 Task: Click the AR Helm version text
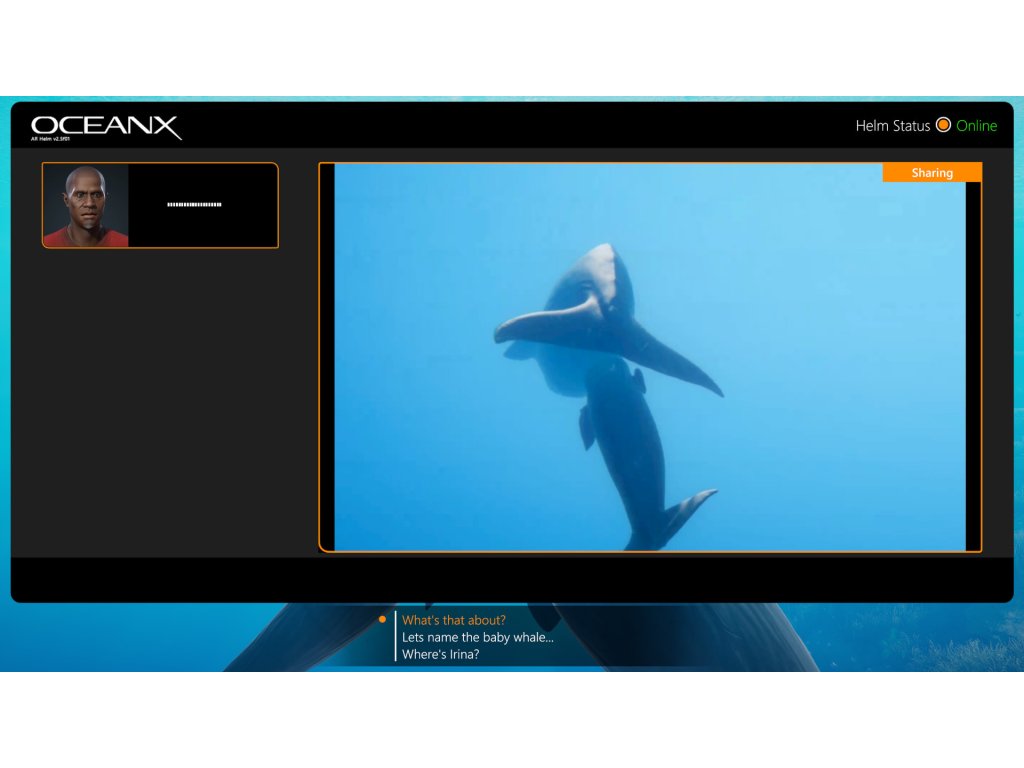click(50, 139)
